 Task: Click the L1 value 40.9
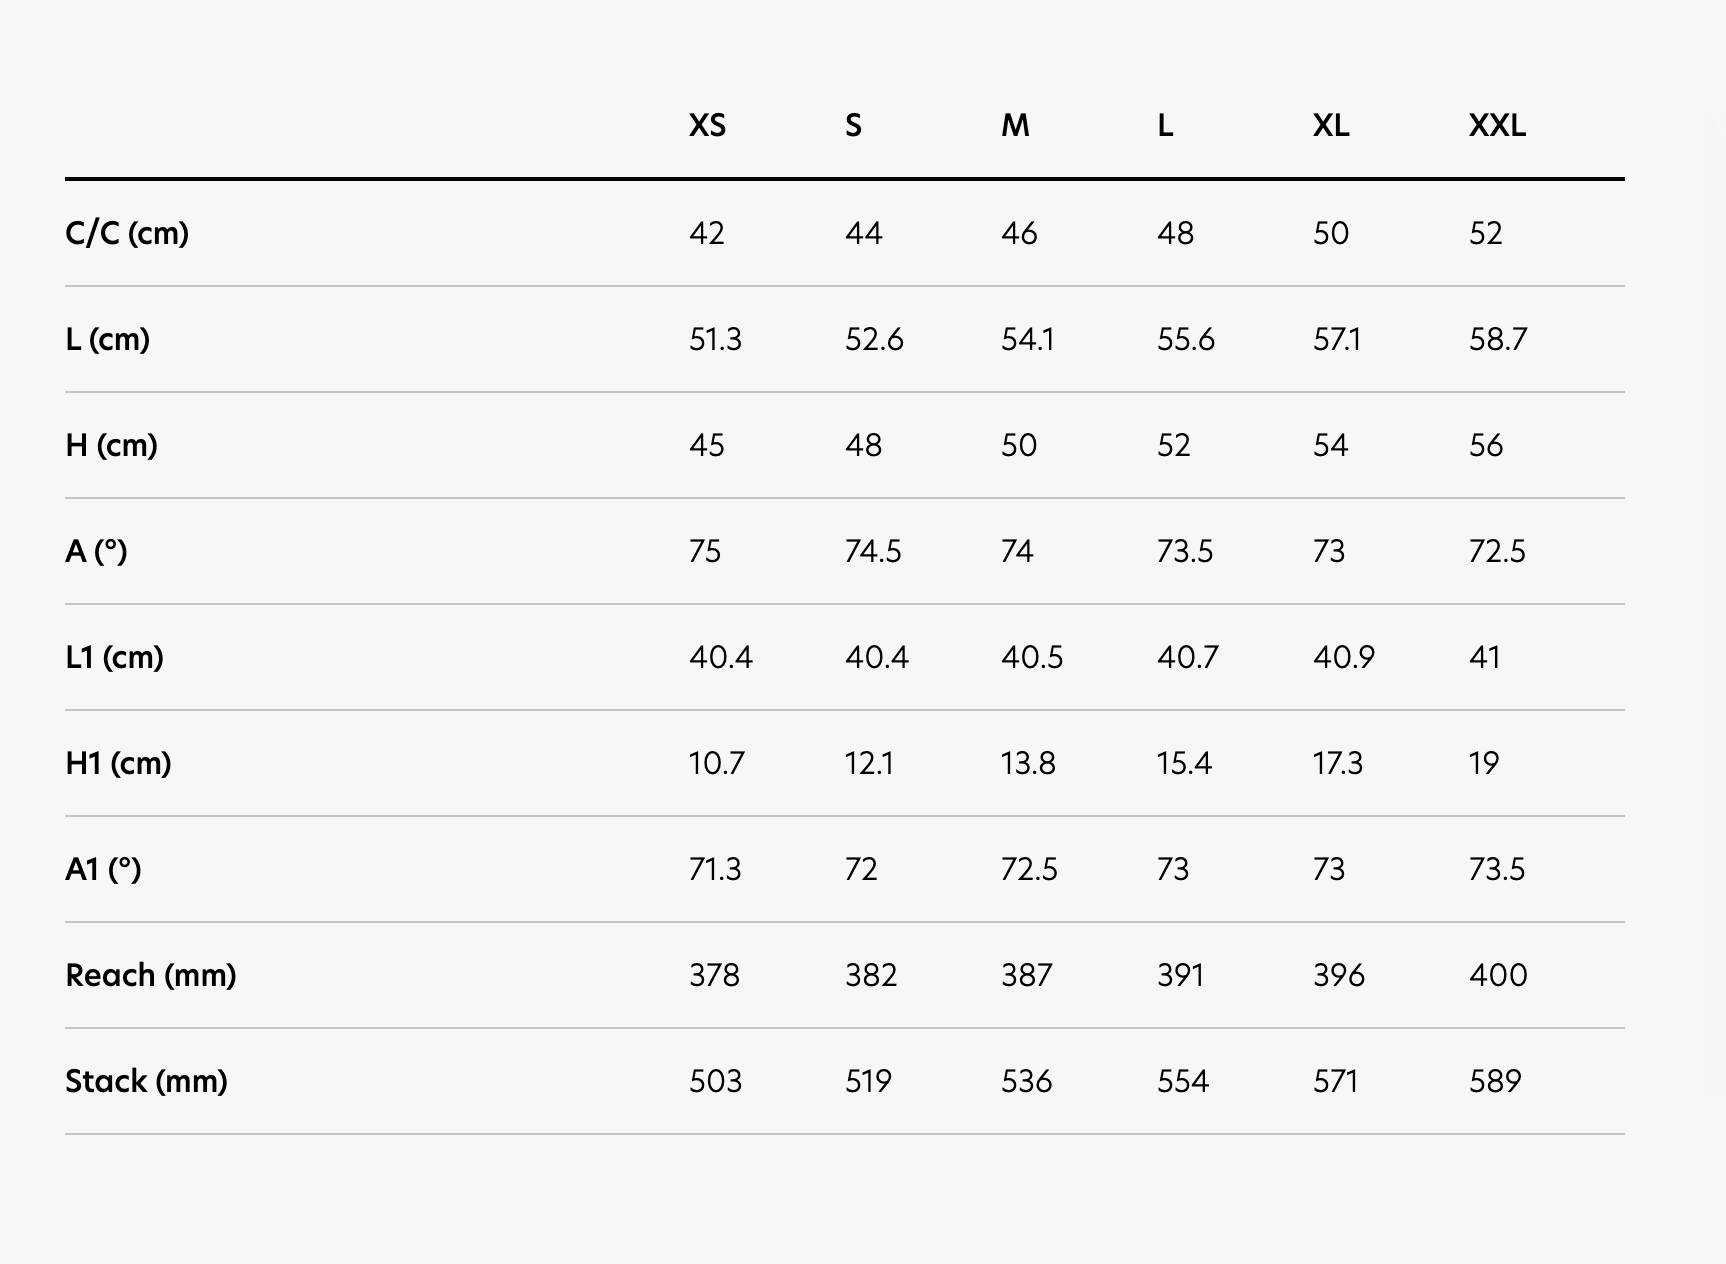tap(1343, 657)
